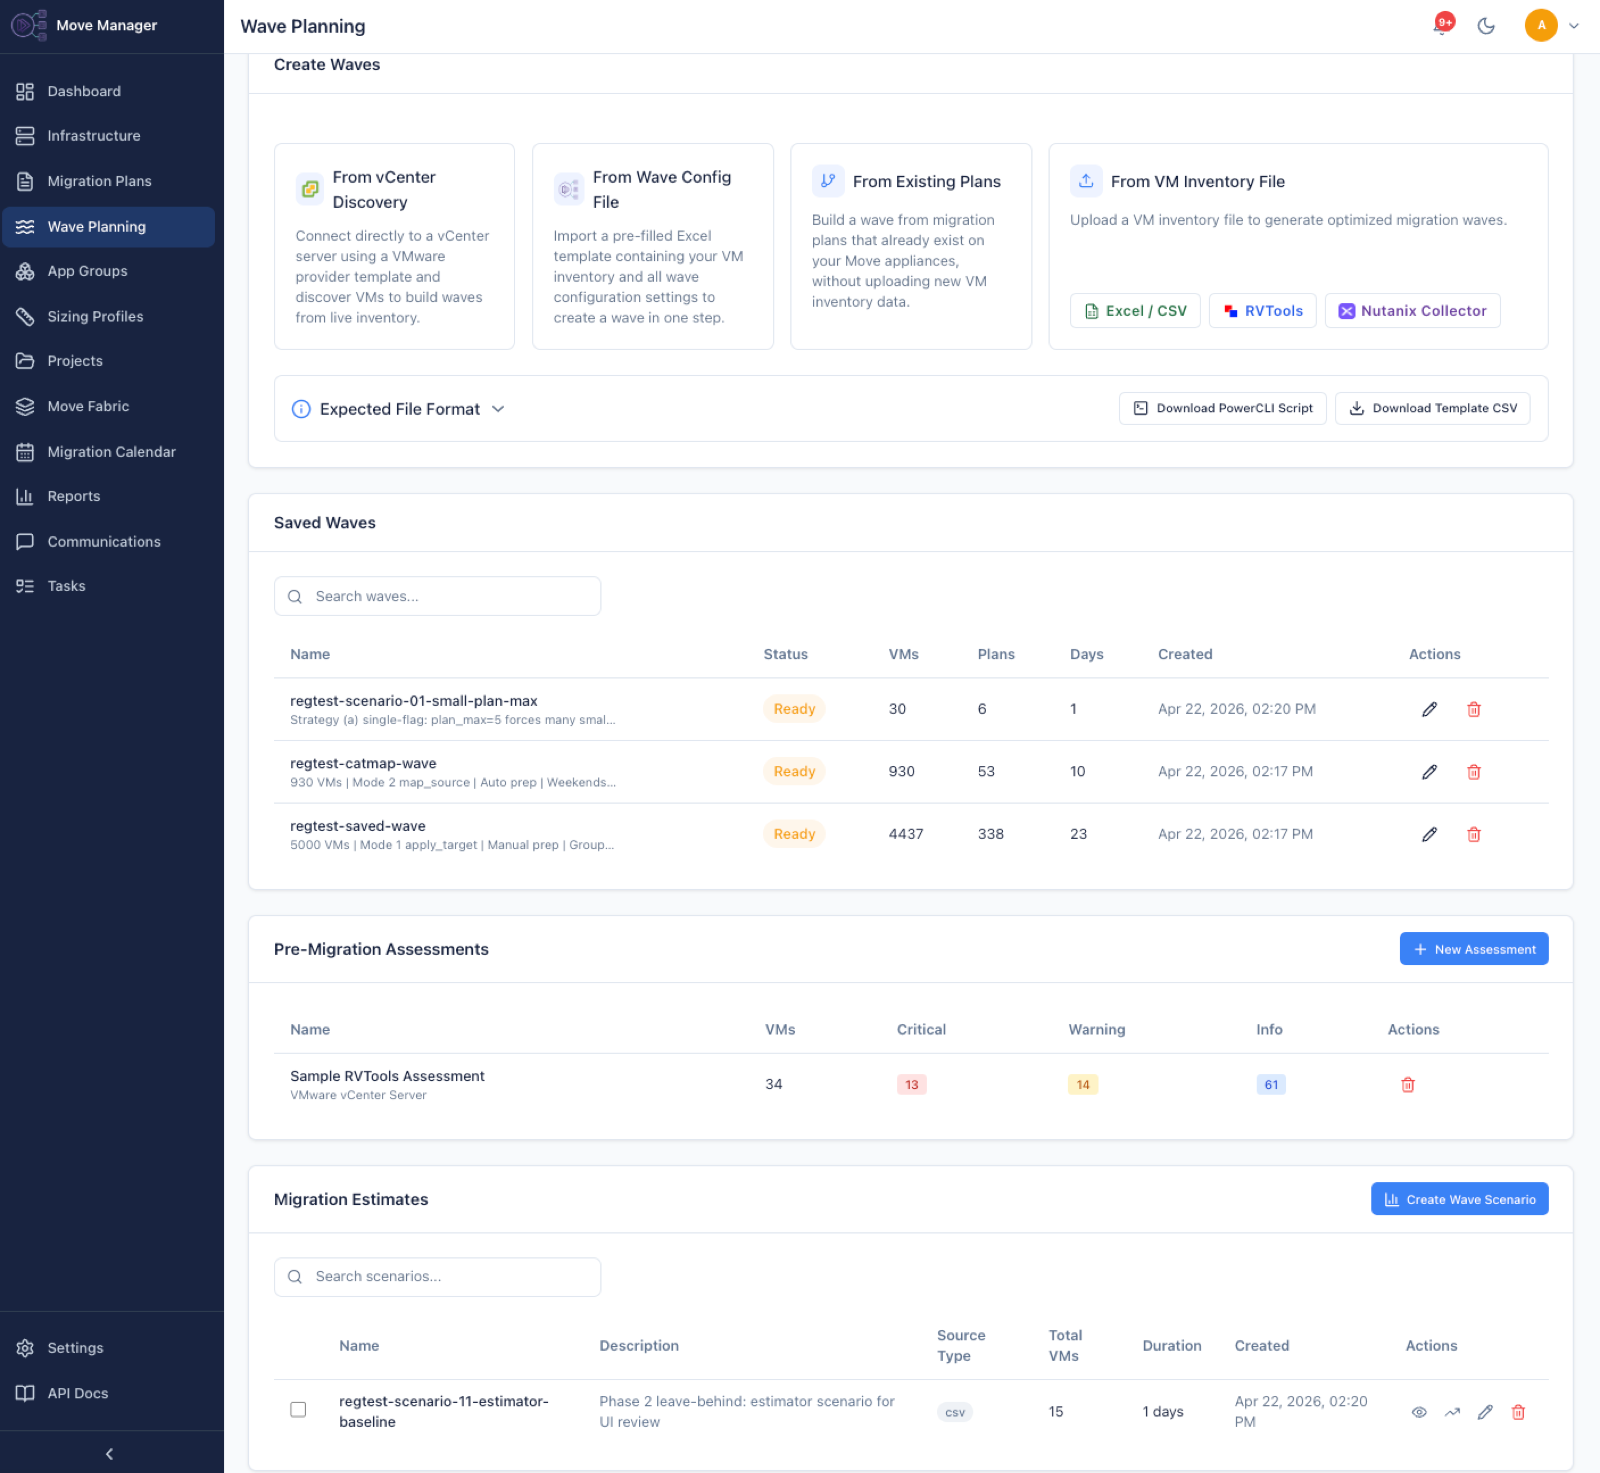Click the Communications chat icon
1600x1473 pixels.
tap(25, 542)
